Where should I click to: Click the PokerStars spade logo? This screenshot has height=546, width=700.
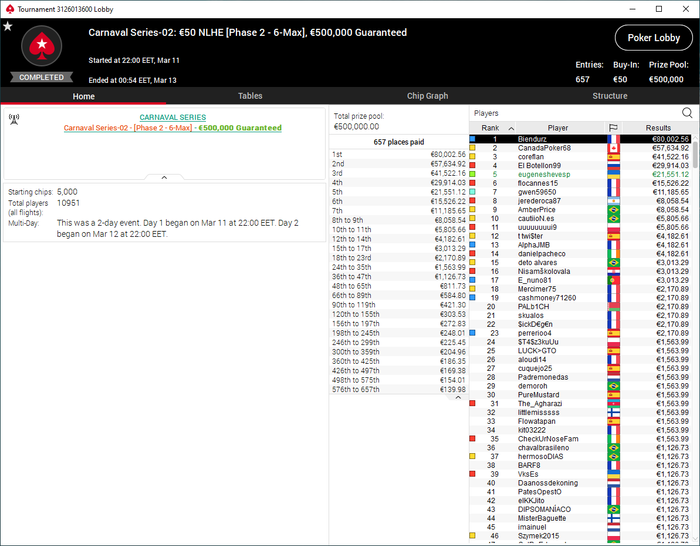tap(42, 46)
